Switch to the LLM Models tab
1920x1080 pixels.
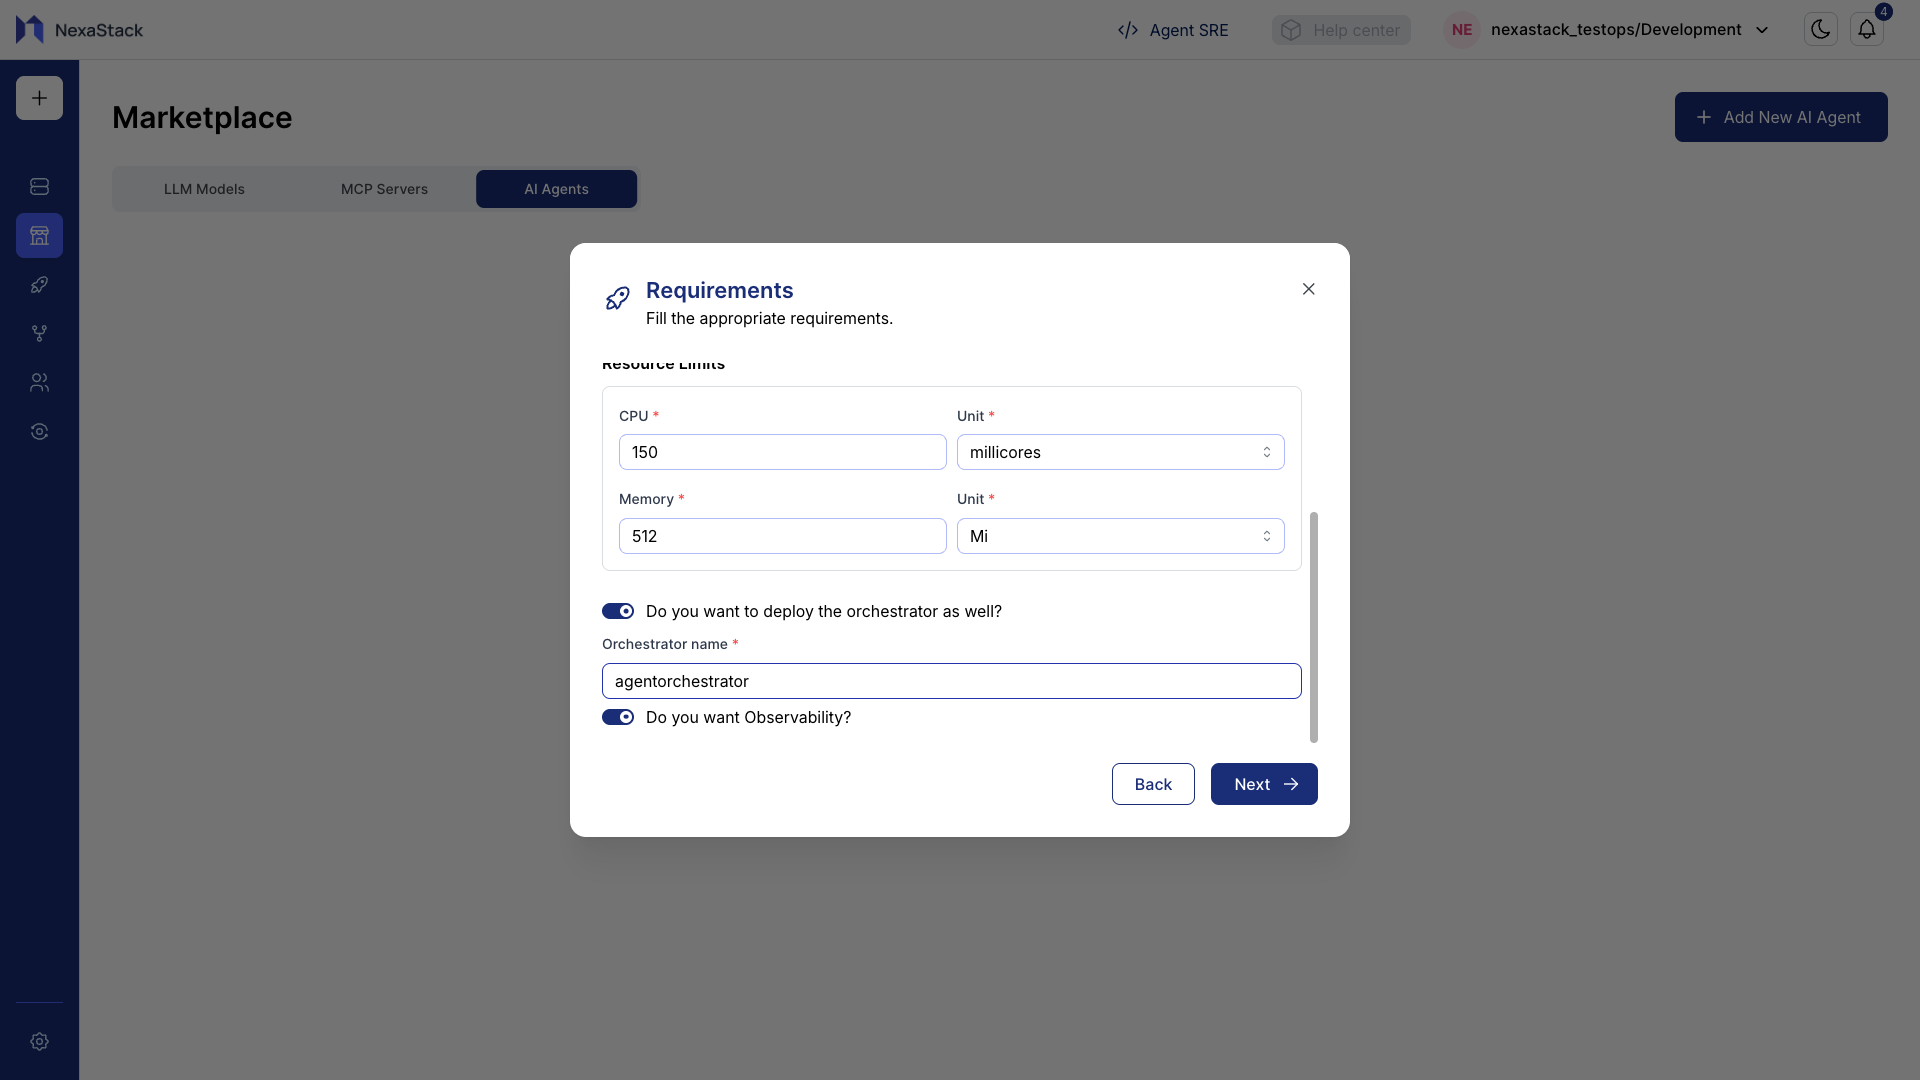click(x=204, y=188)
